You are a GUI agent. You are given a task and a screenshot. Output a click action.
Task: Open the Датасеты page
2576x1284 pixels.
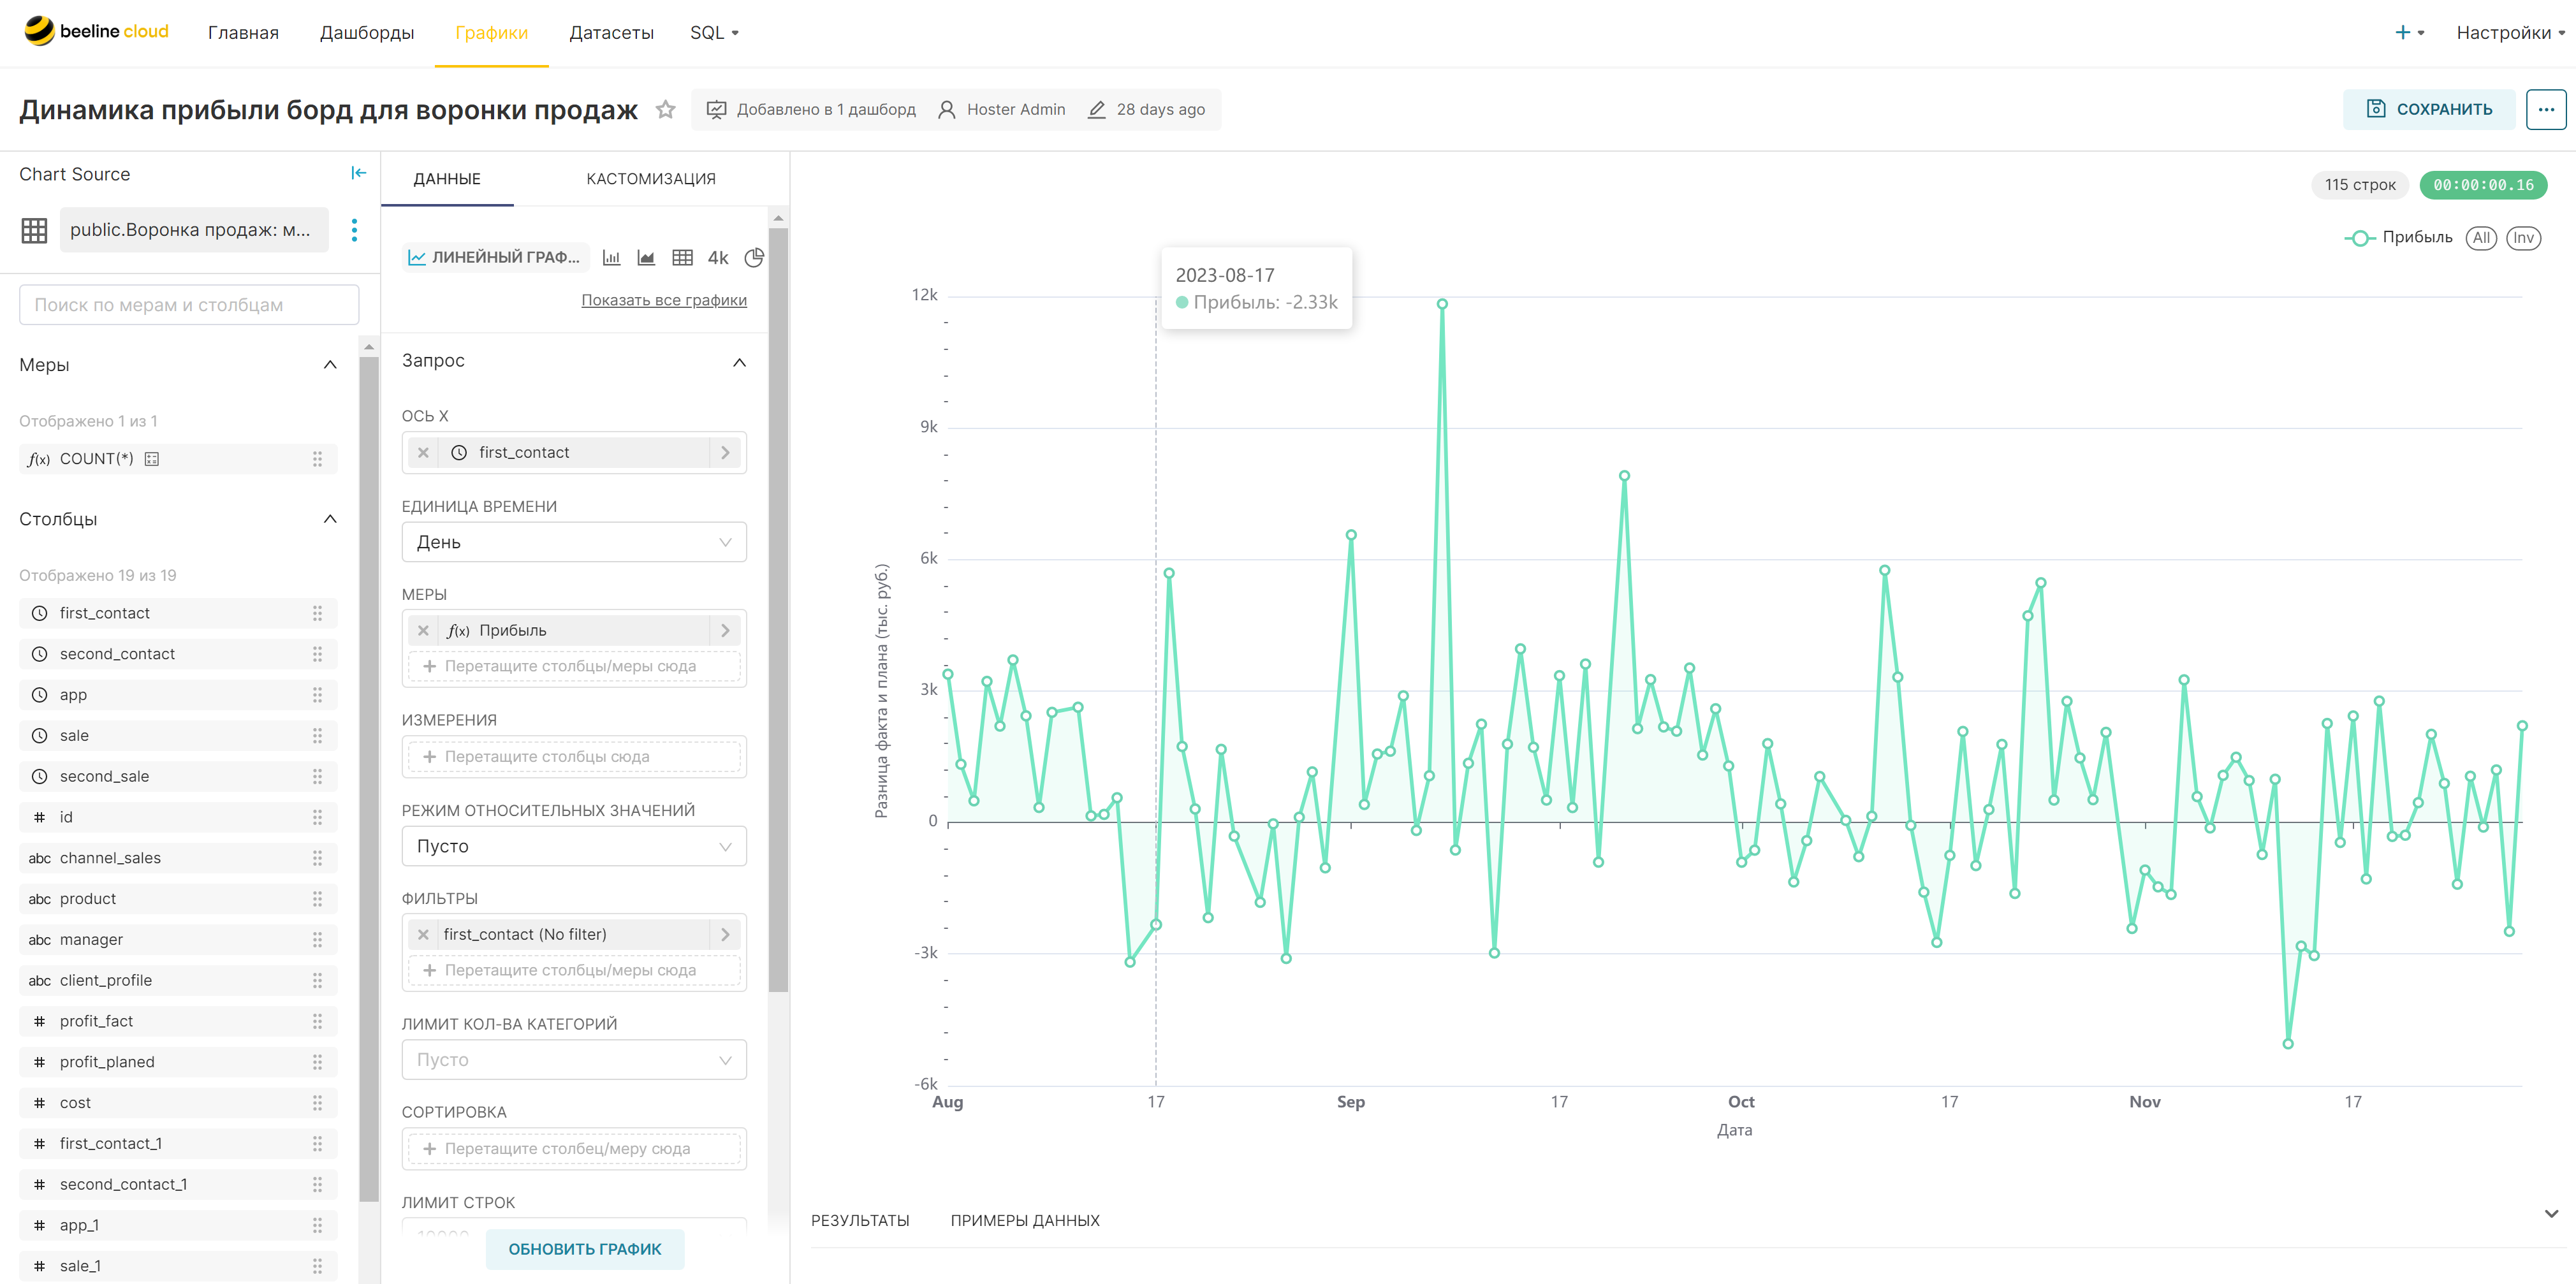click(x=611, y=32)
